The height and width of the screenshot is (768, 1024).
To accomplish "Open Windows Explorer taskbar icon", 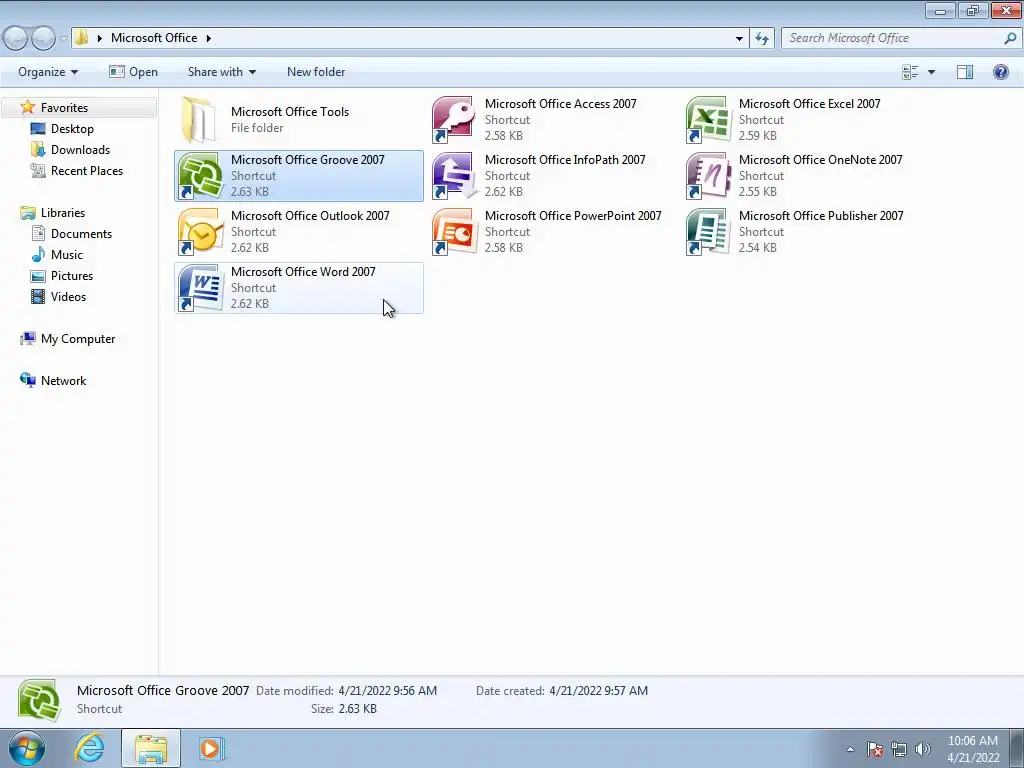I will 151,748.
